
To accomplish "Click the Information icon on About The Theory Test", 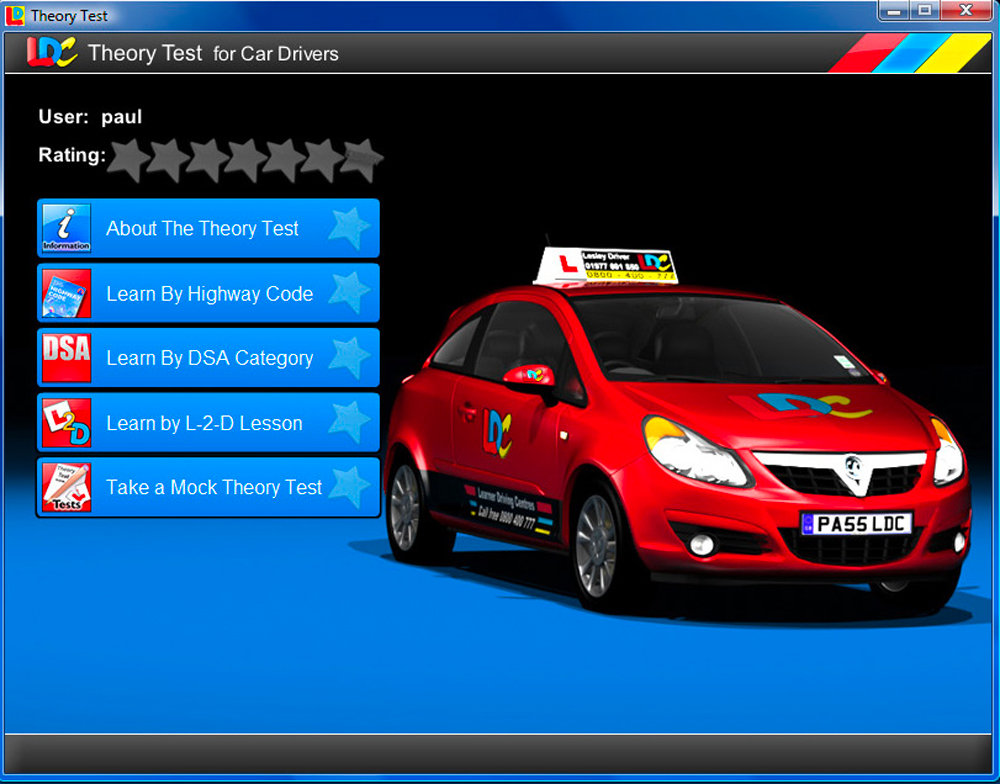I will pyautogui.click(x=66, y=228).
